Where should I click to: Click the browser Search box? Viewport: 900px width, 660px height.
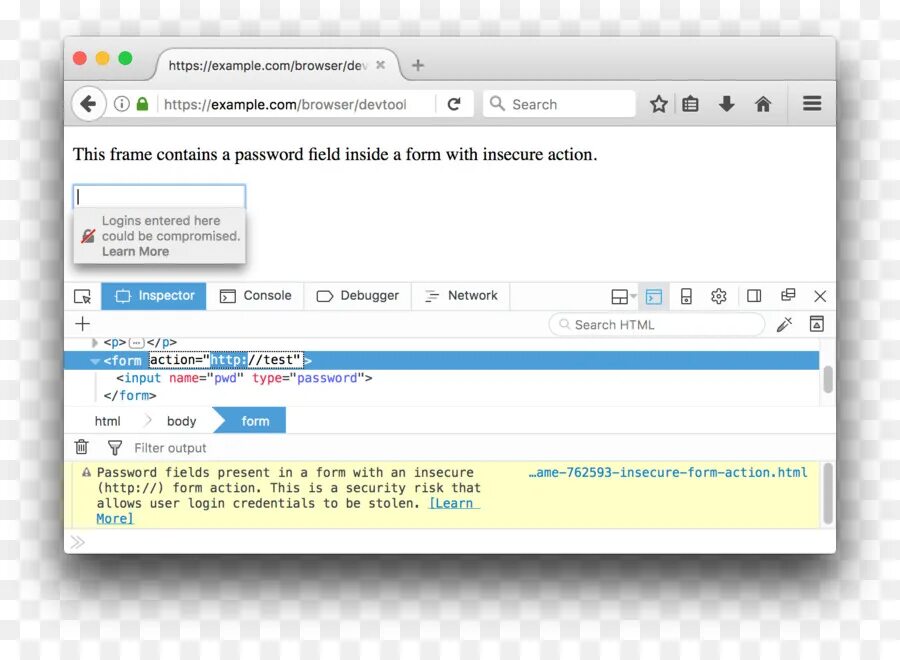point(559,104)
